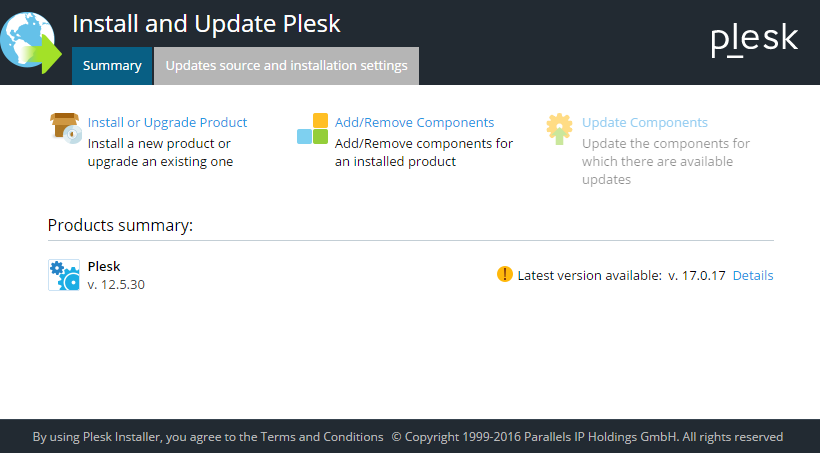
Task: Click the faded Update Components icon
Action: coord(559,129)
